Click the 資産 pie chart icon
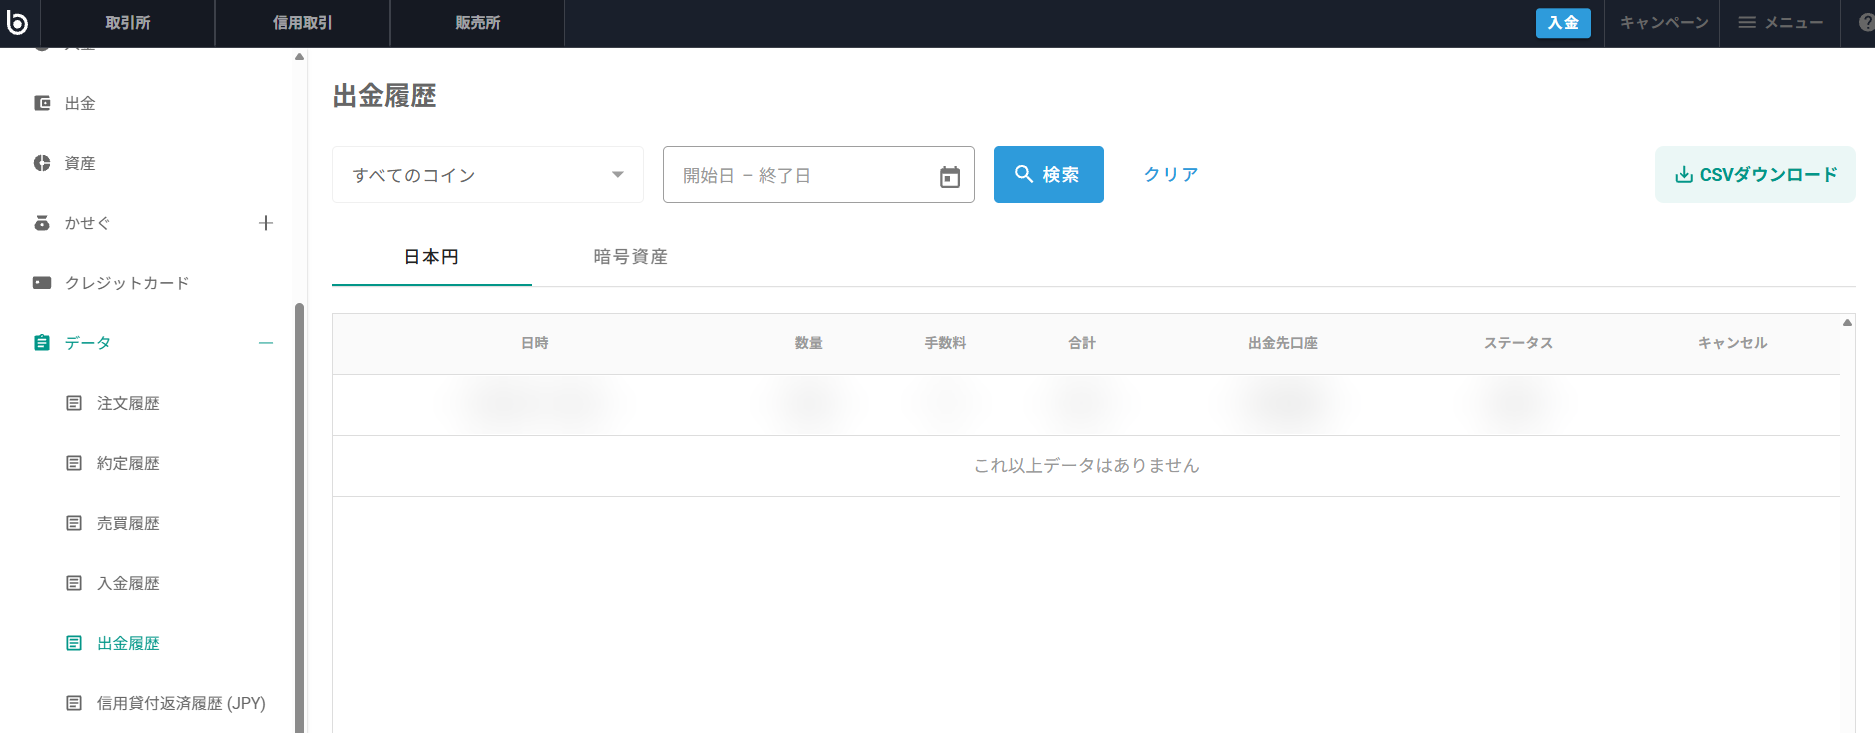The image size is (1875, 733). (x=42, y=163)
